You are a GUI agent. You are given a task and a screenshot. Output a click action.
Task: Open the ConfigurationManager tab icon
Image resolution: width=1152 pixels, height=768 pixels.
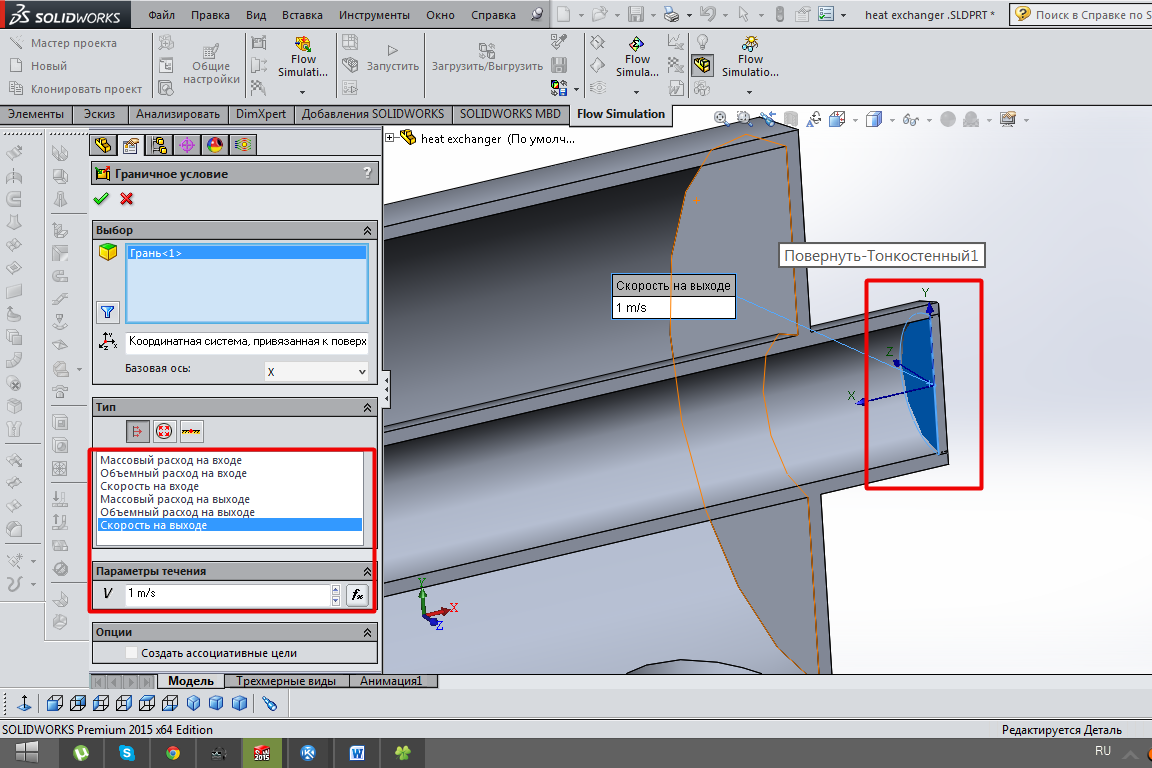pyautogui.click(x=159, y=145)
